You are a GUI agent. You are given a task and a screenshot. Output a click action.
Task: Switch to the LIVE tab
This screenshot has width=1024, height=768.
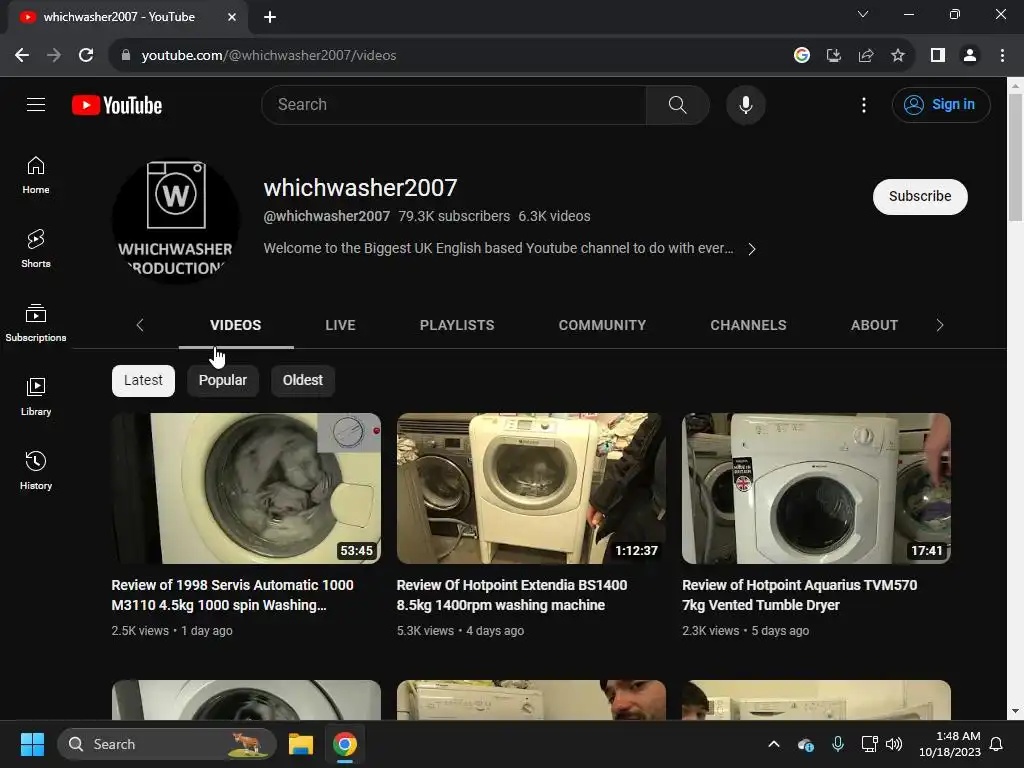tap(340, 325)
